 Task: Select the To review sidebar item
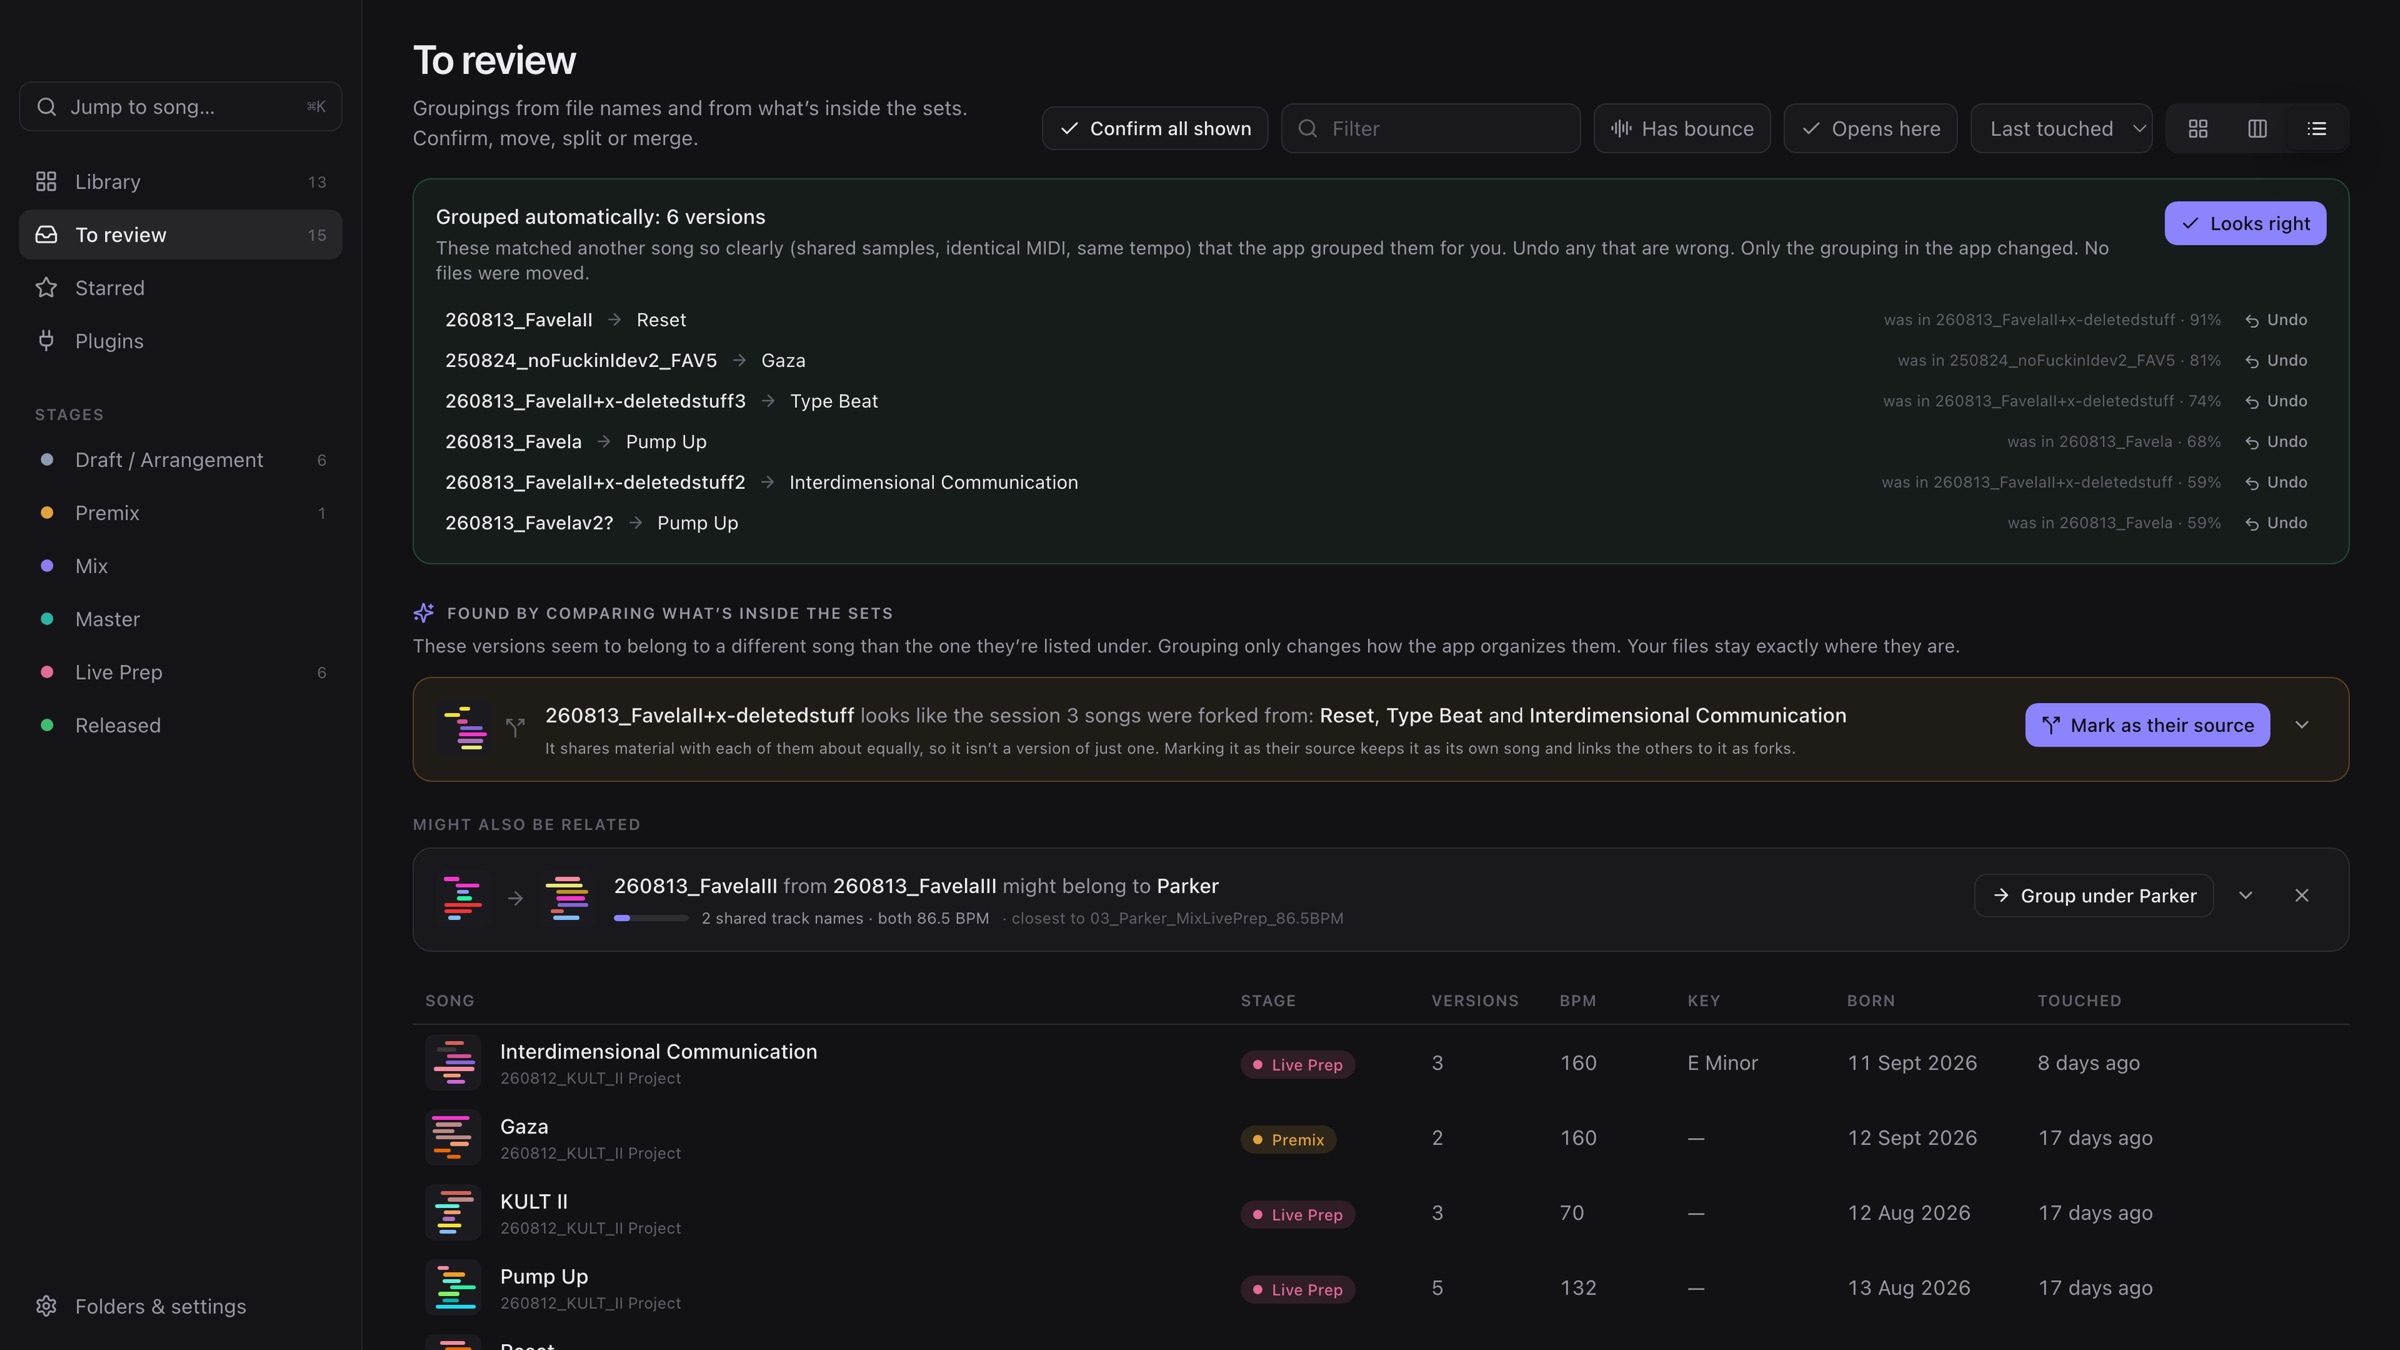[x=180, y=235]
